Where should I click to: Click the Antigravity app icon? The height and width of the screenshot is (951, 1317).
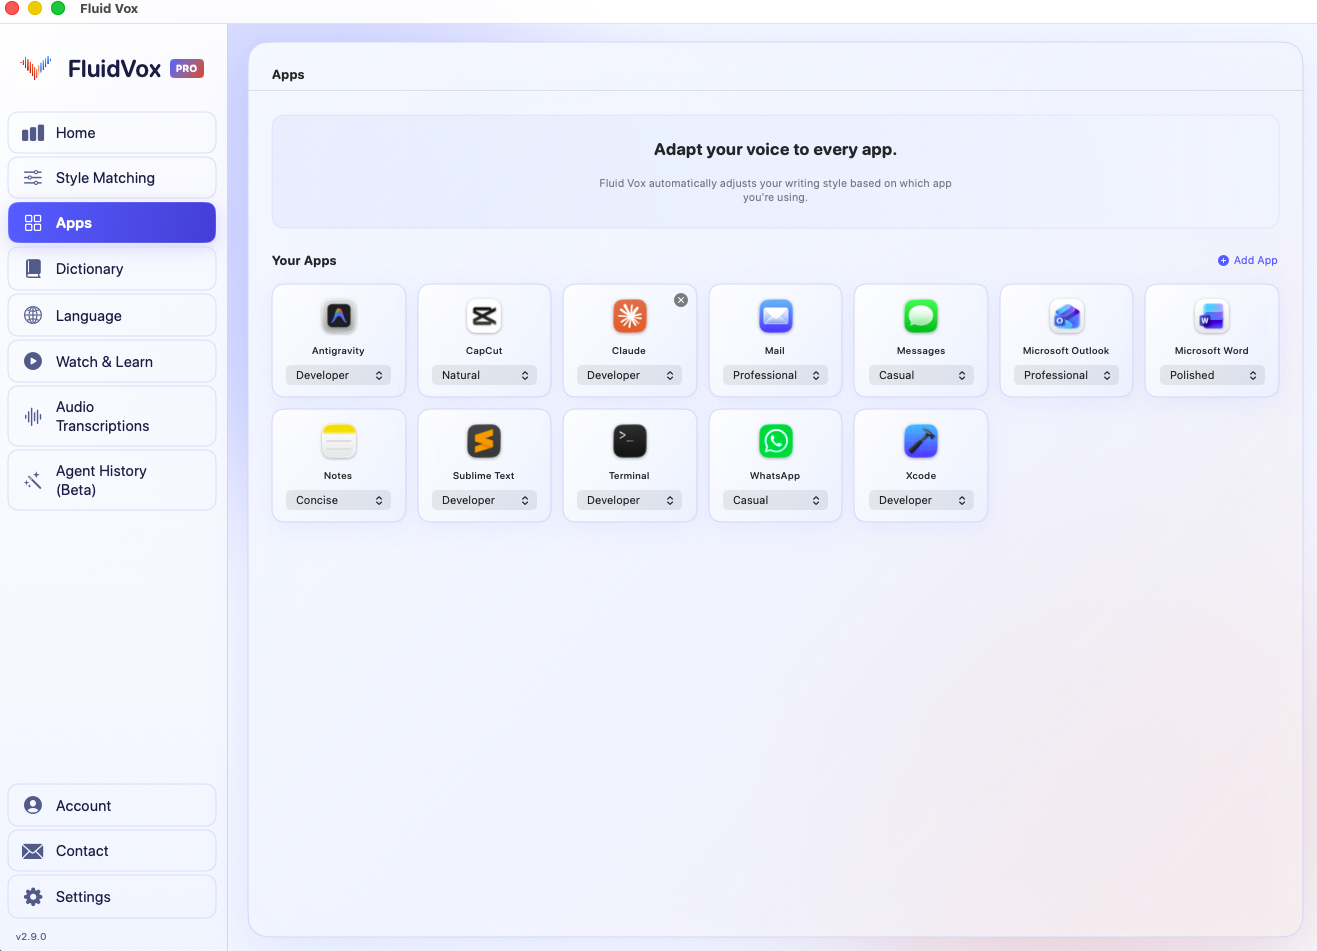[x=338, y=316]
